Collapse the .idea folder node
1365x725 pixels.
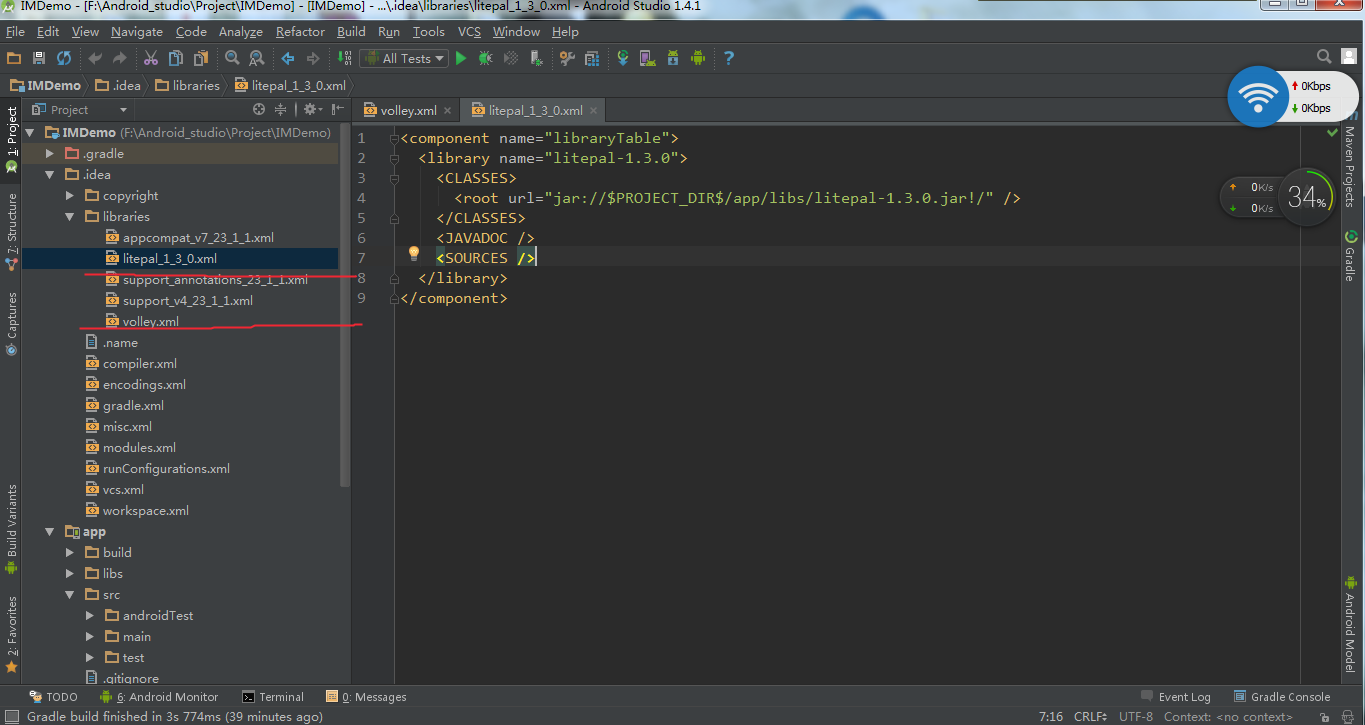(50, 174)
